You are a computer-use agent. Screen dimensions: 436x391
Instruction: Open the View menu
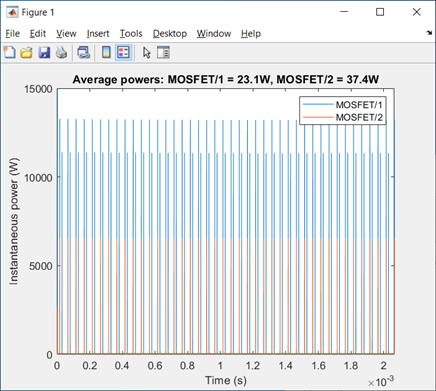coord(66,34)
